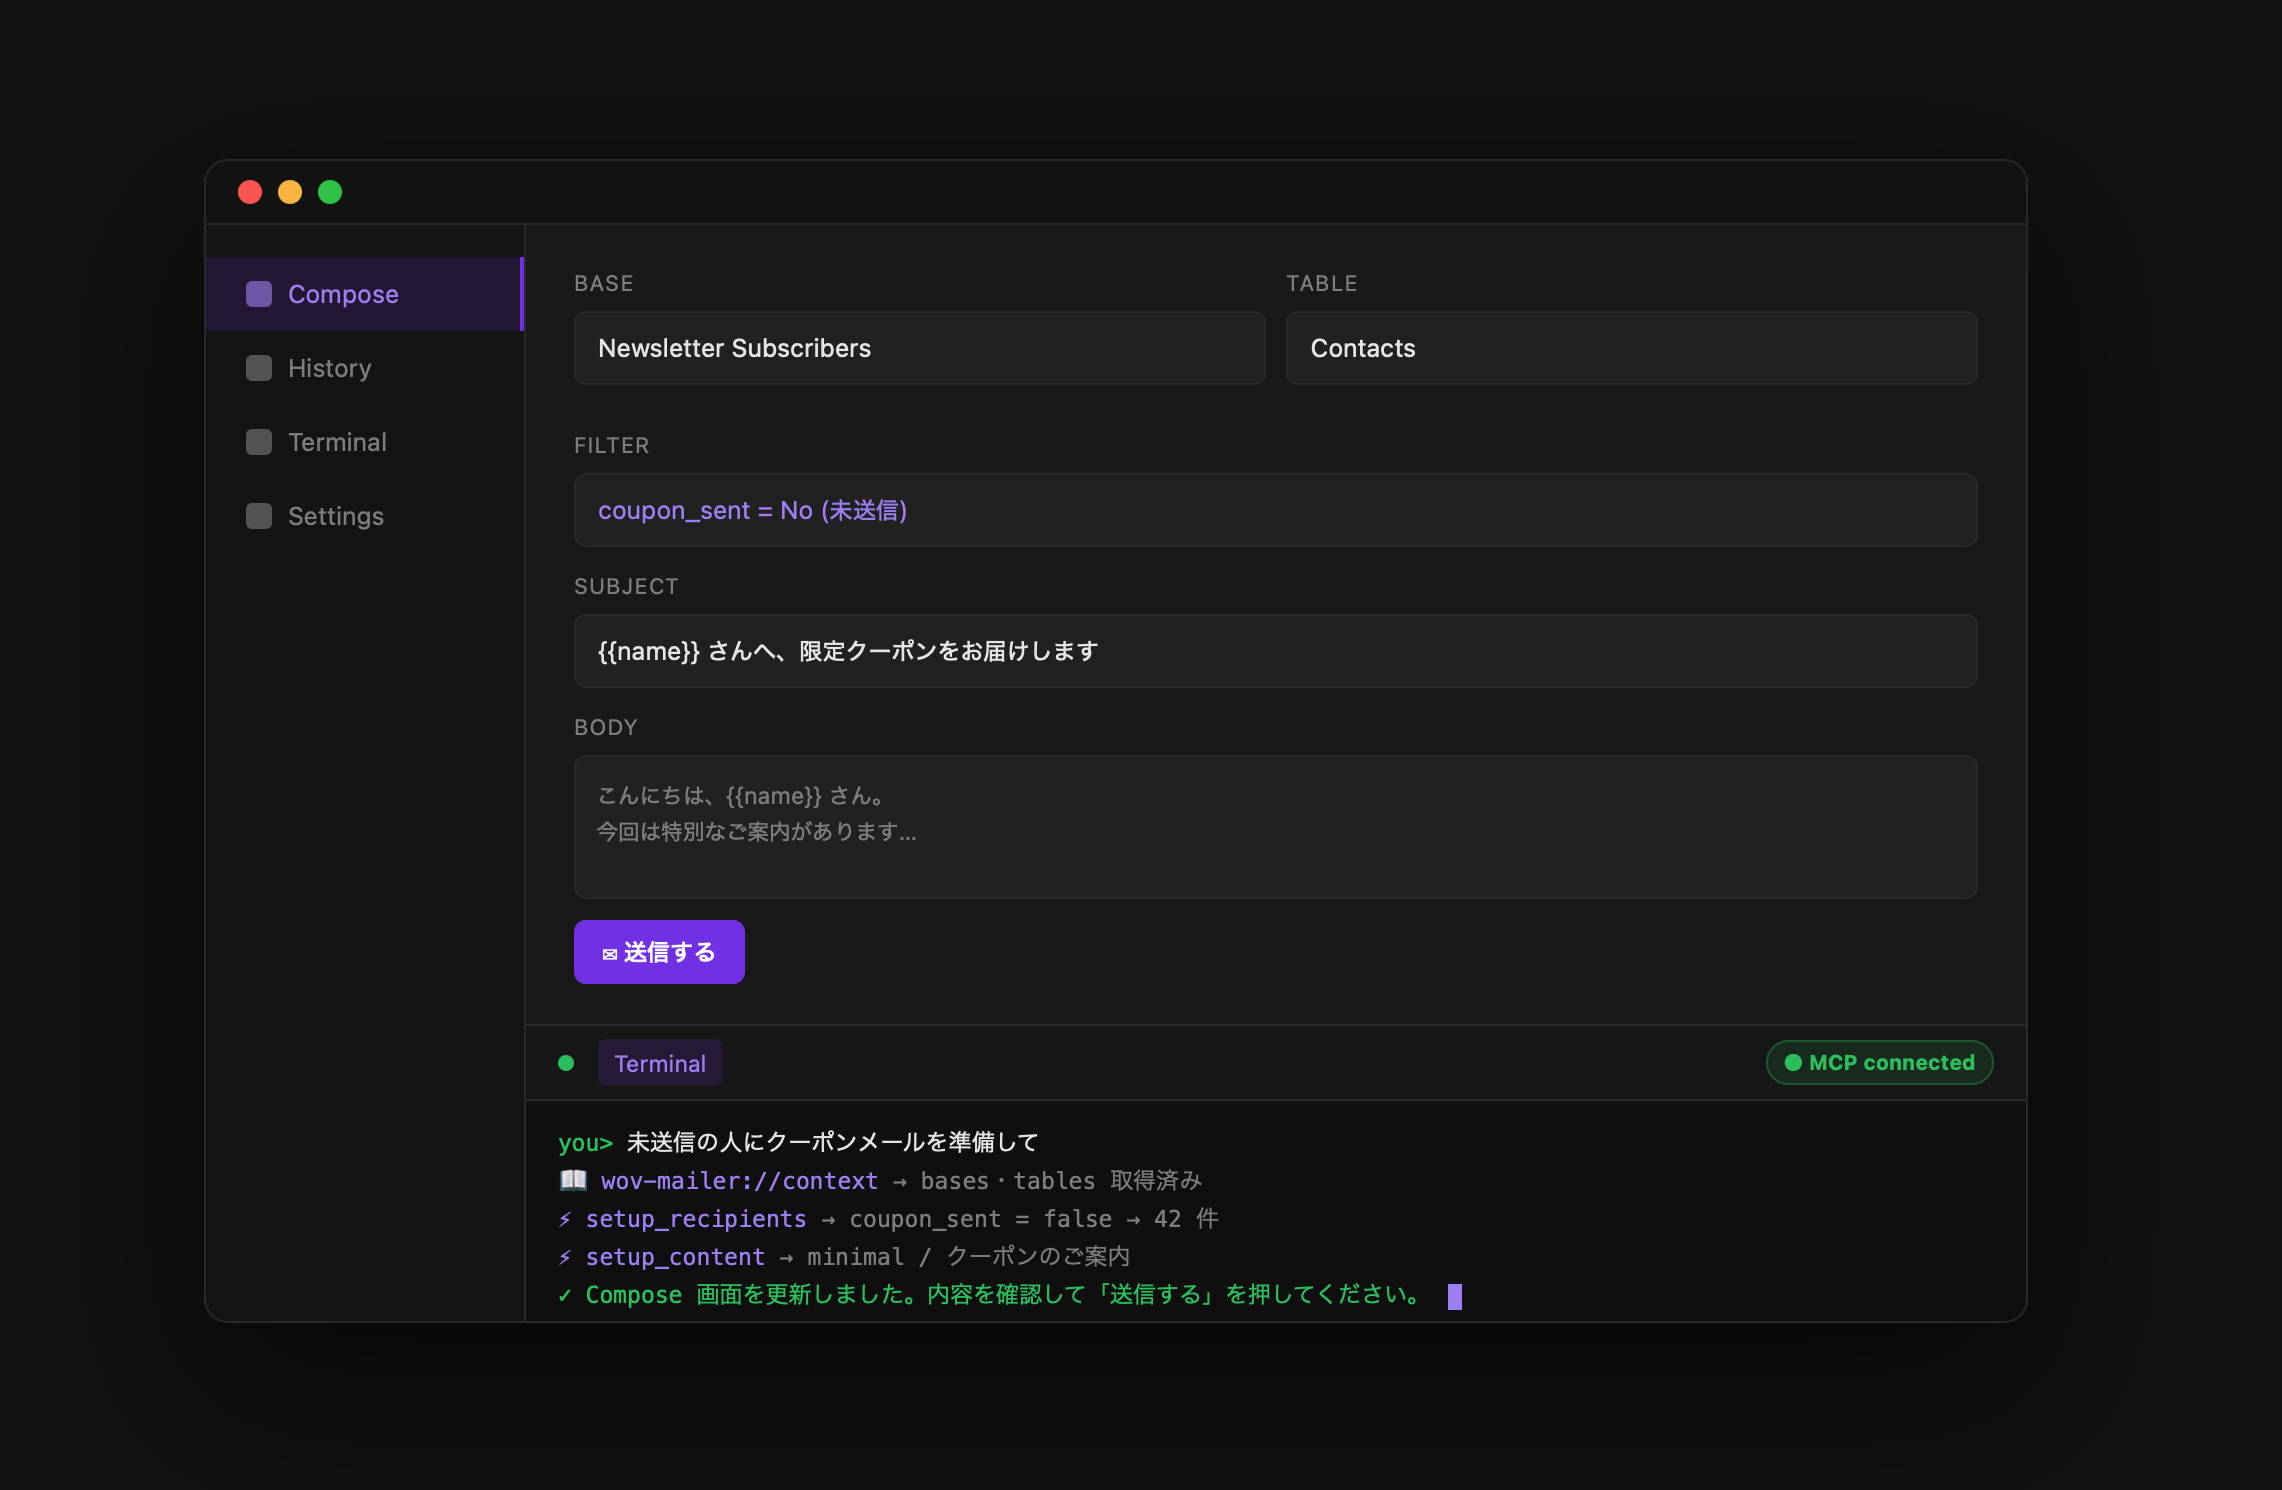The height and width of the screenshot is (1490, 2282).
Task: Click the green checkmark in terminal output
Action: pyautogui.click(x=565, y=1295)
